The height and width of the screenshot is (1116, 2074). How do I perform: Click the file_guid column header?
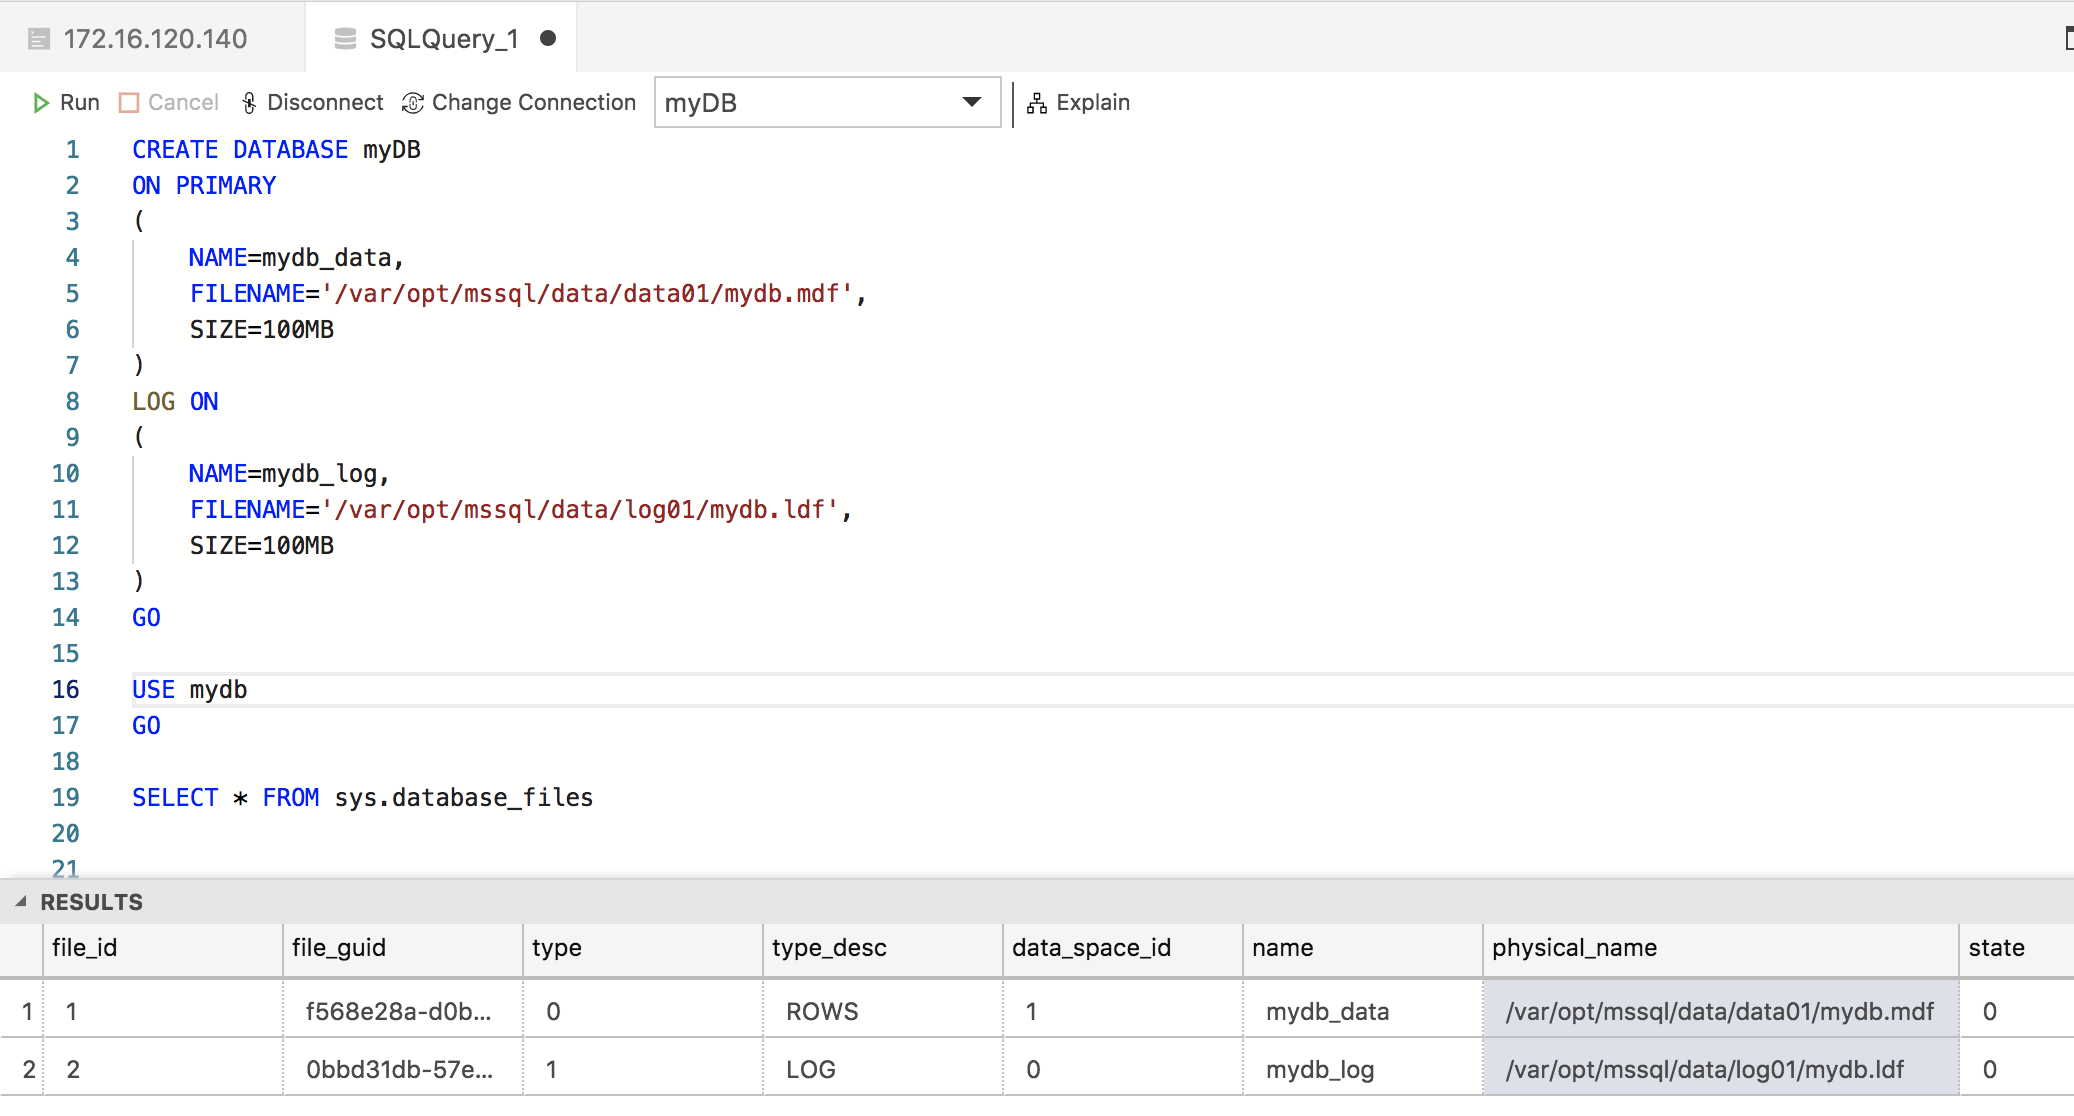coord(339,948)
